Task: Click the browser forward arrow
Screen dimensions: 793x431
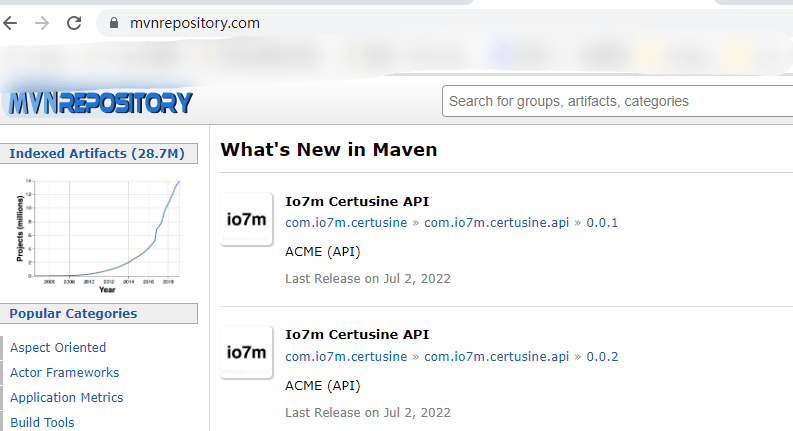Action: click(x=42, y=23)
